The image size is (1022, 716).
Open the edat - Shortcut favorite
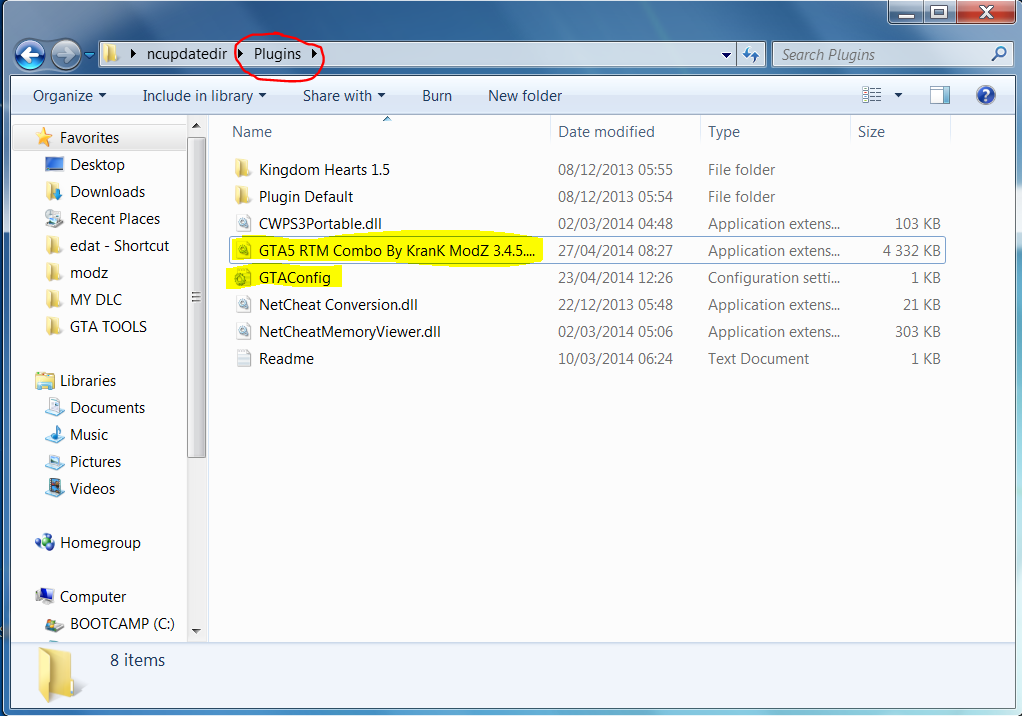coord(119,246)
